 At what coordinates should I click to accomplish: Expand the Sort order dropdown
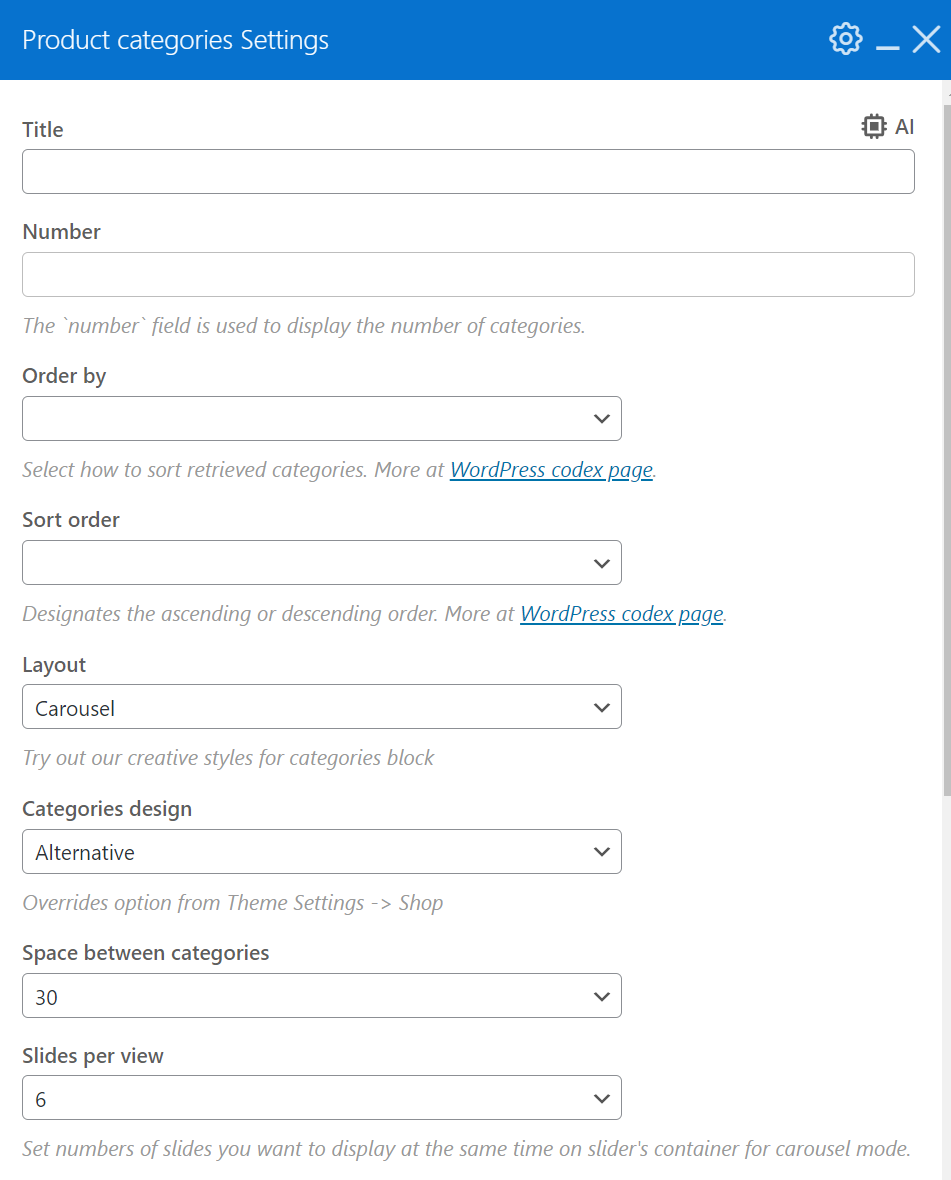321,563
